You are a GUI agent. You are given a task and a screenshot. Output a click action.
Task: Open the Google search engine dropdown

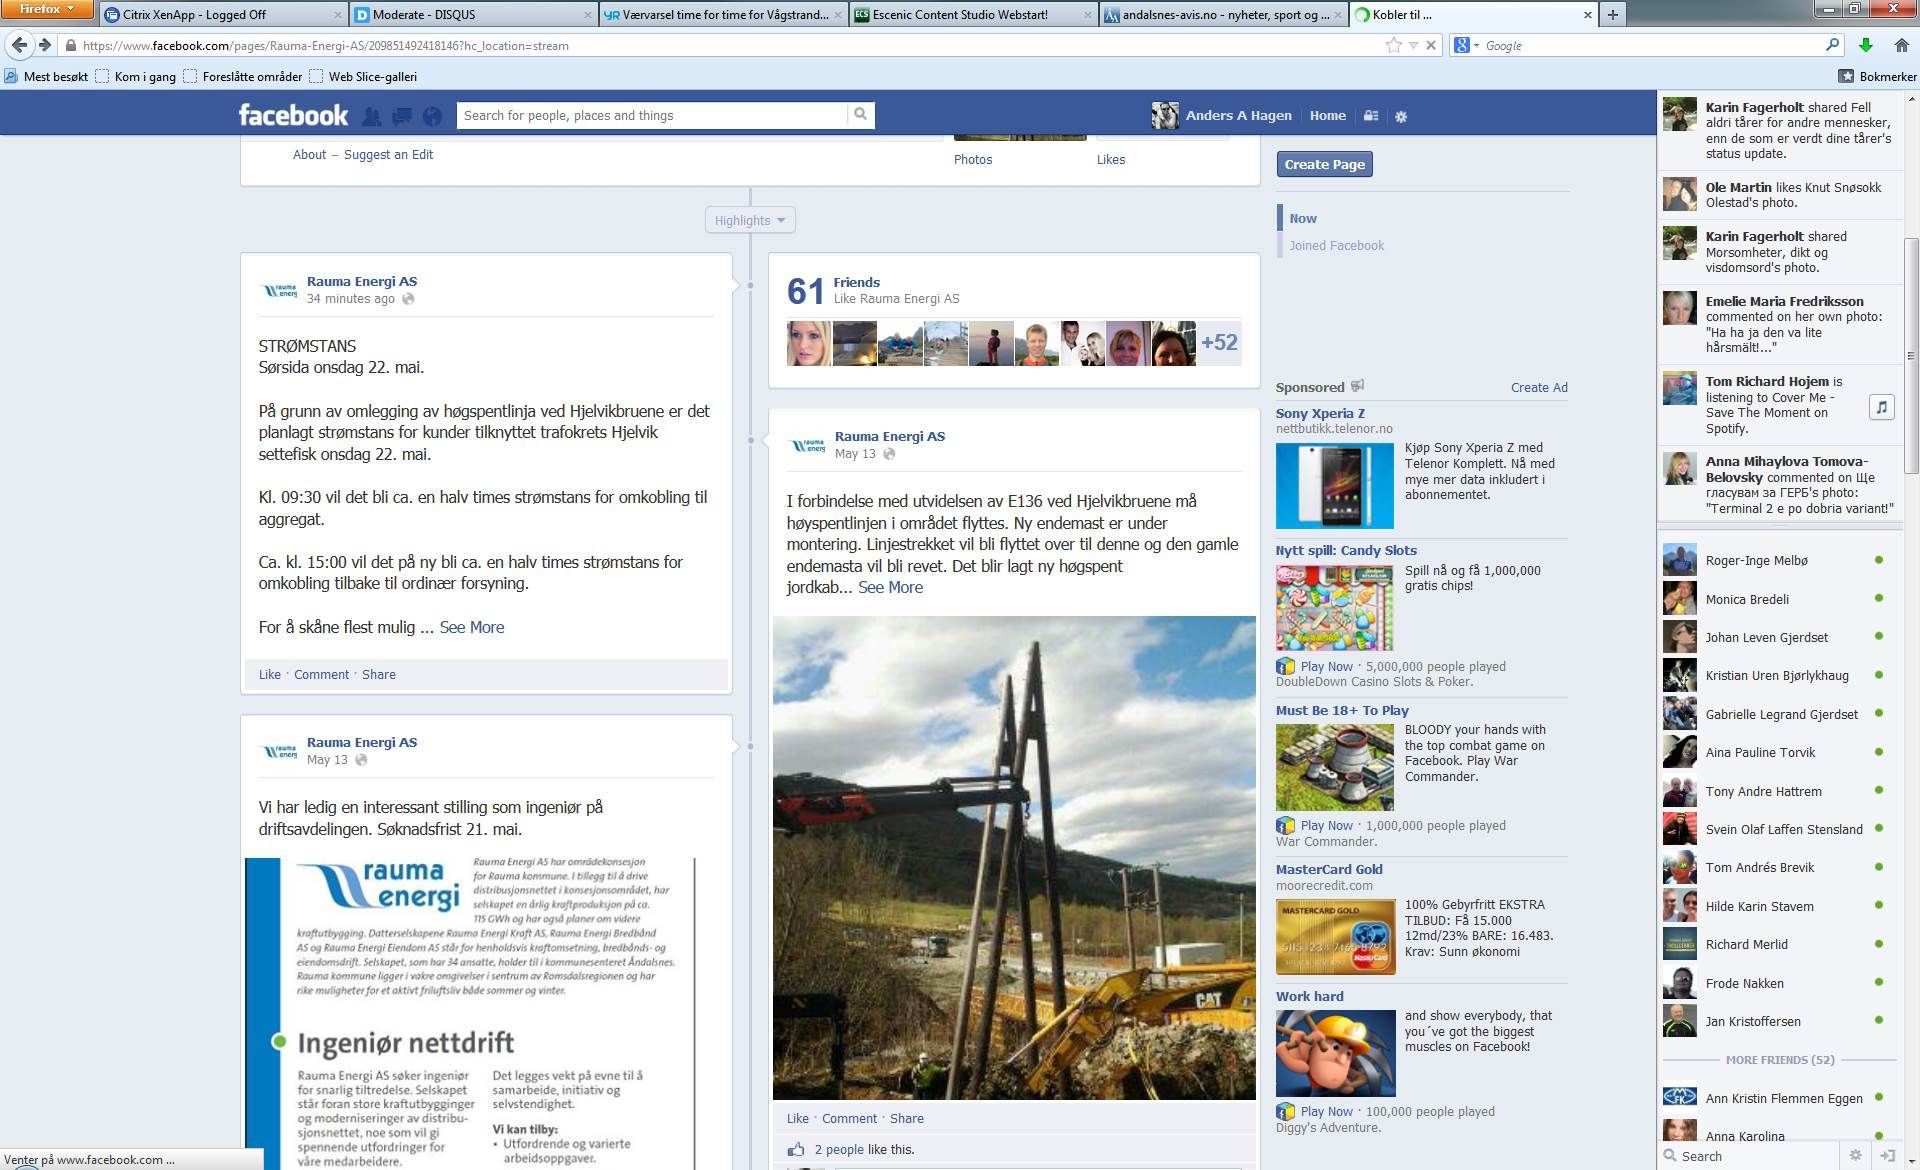point(1467,45)
